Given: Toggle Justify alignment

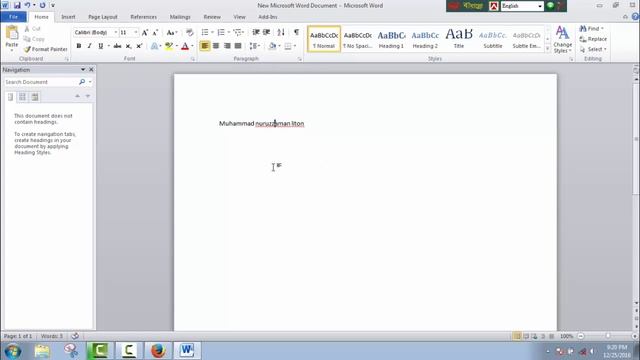Looking at the screenshot, I should (x=238, y=46).
